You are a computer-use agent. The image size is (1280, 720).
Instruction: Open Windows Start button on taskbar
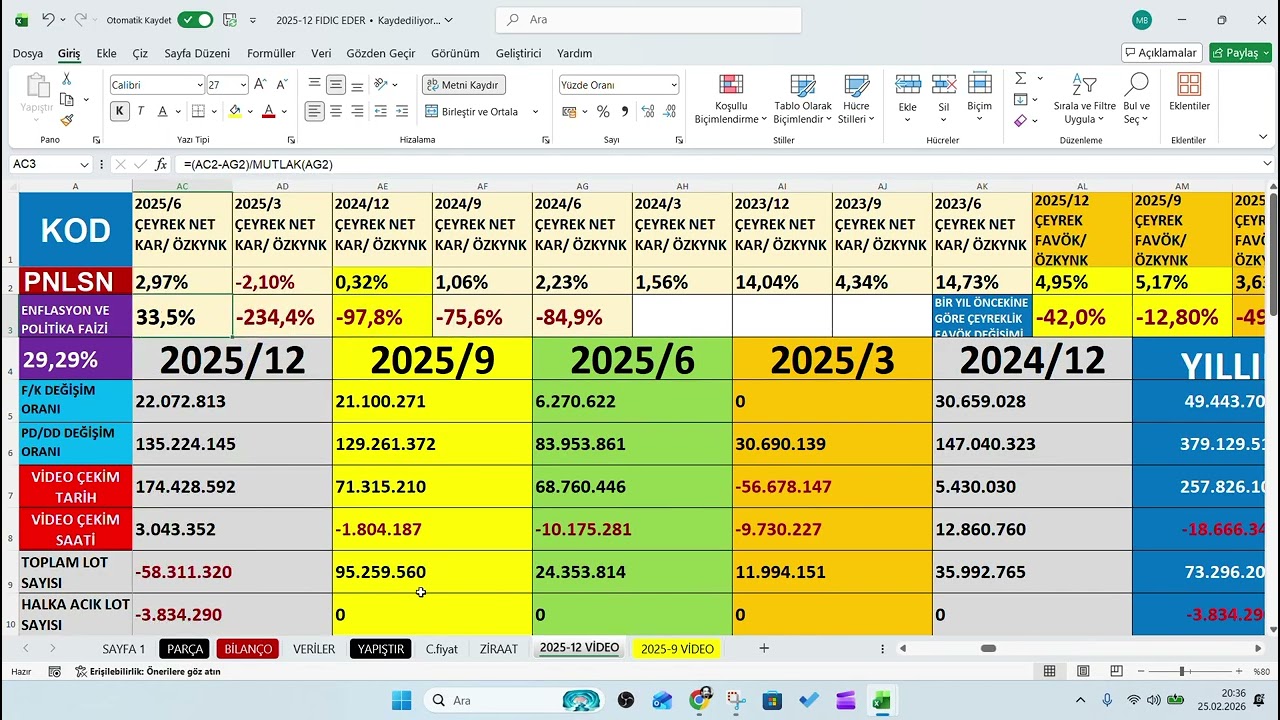(401, 700)
